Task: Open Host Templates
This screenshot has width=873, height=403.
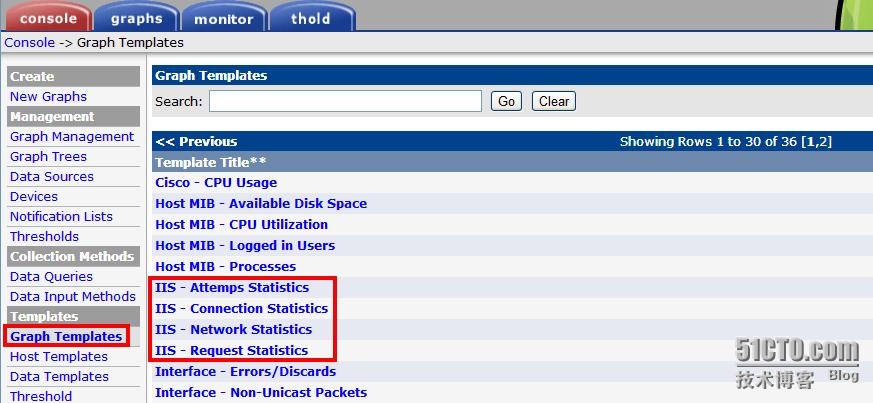Action: (x=59, y=356)
